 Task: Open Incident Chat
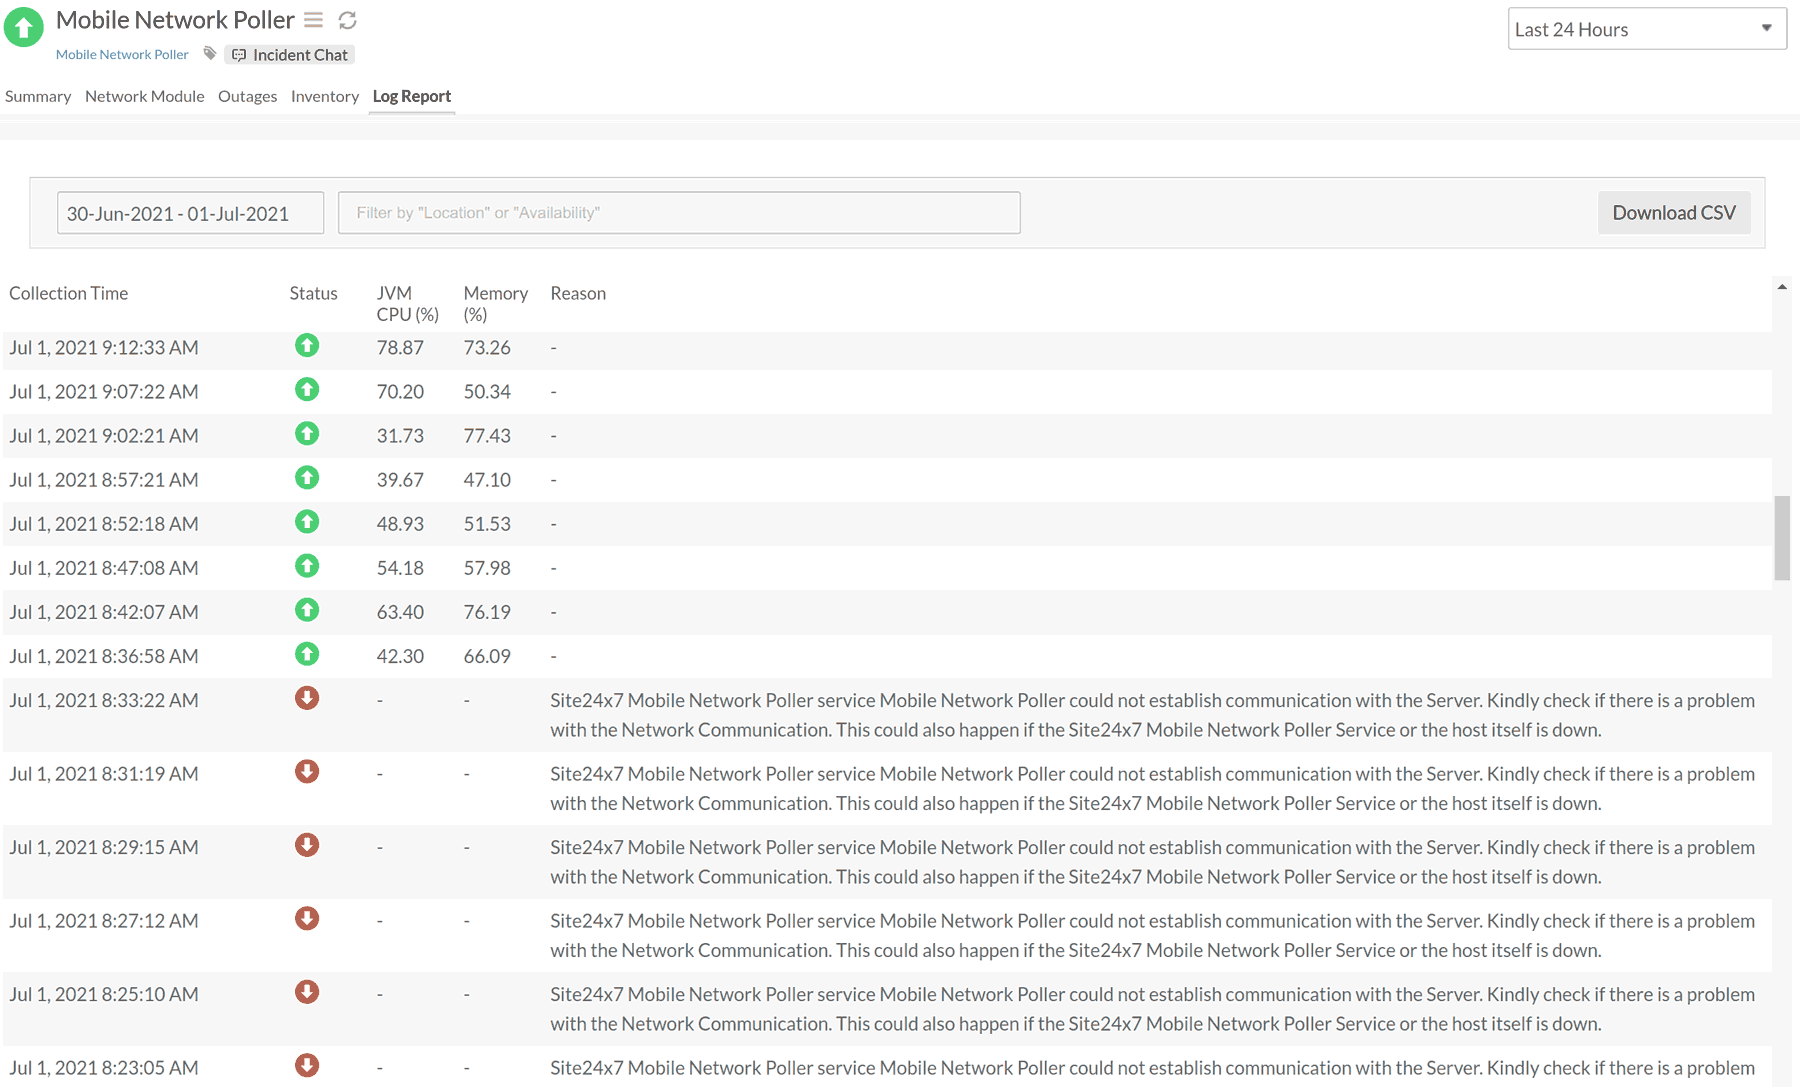(290, 55)
